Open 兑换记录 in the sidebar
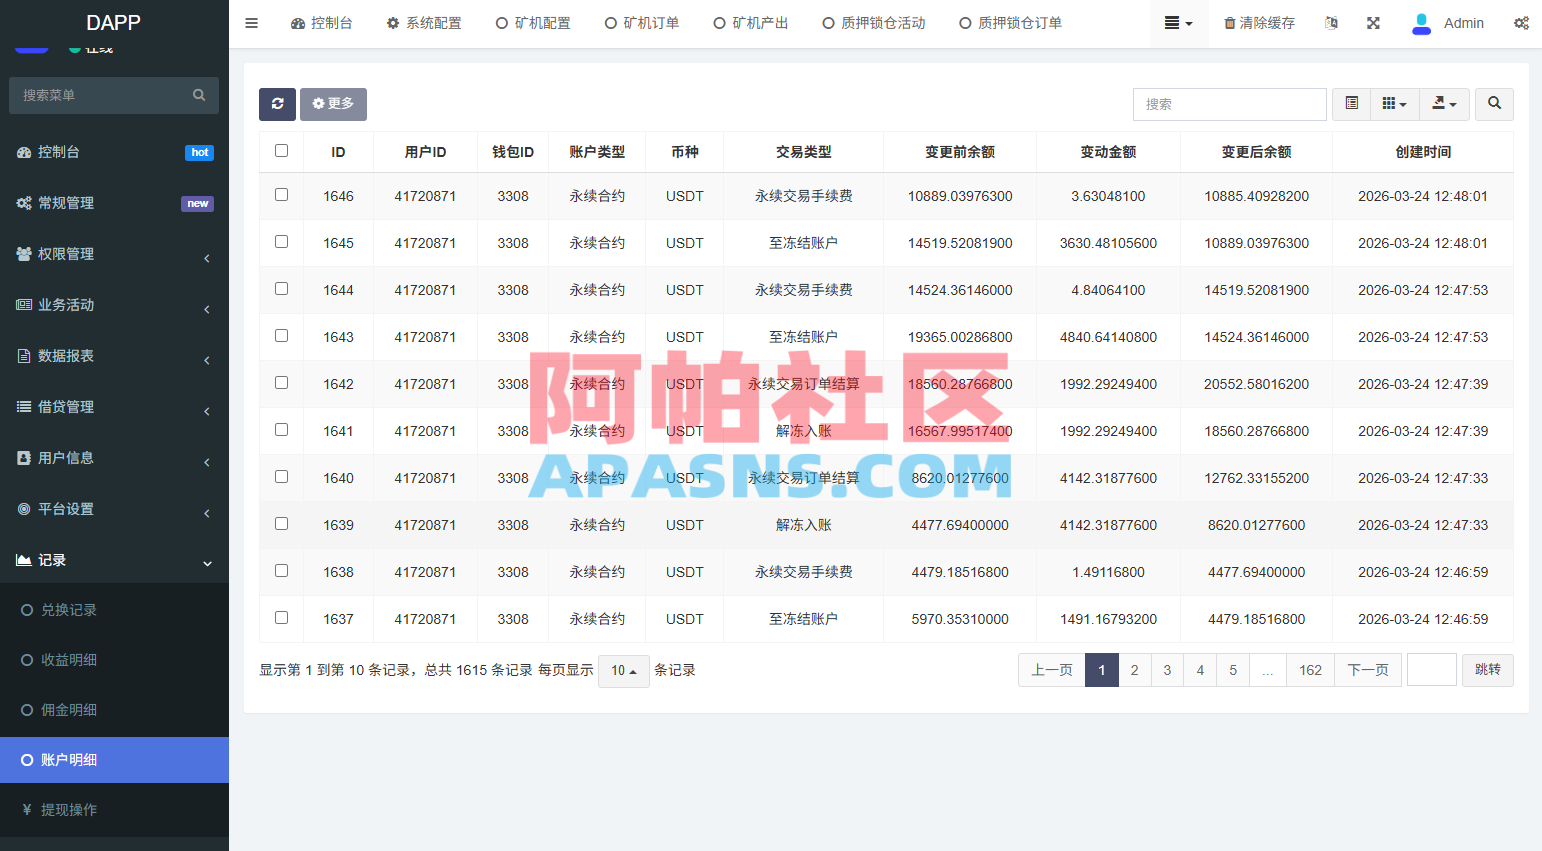The image size is (1542, 851). (x=69, y=610)
